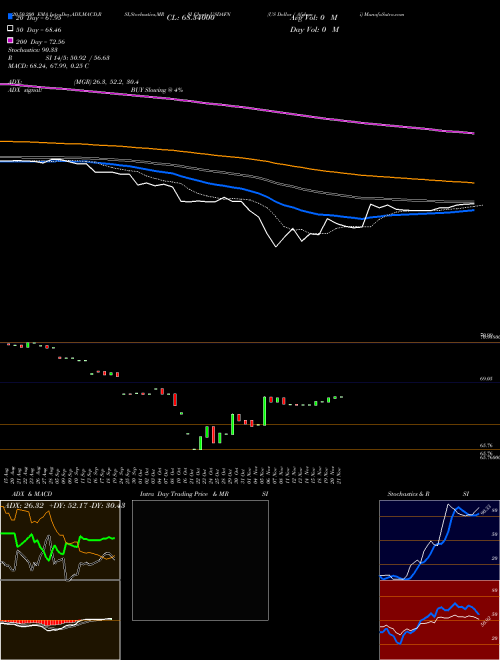Click the navy Stochastics chart panel
The width and height of the screenshot is (500, 660).
[x=439, y=540]
